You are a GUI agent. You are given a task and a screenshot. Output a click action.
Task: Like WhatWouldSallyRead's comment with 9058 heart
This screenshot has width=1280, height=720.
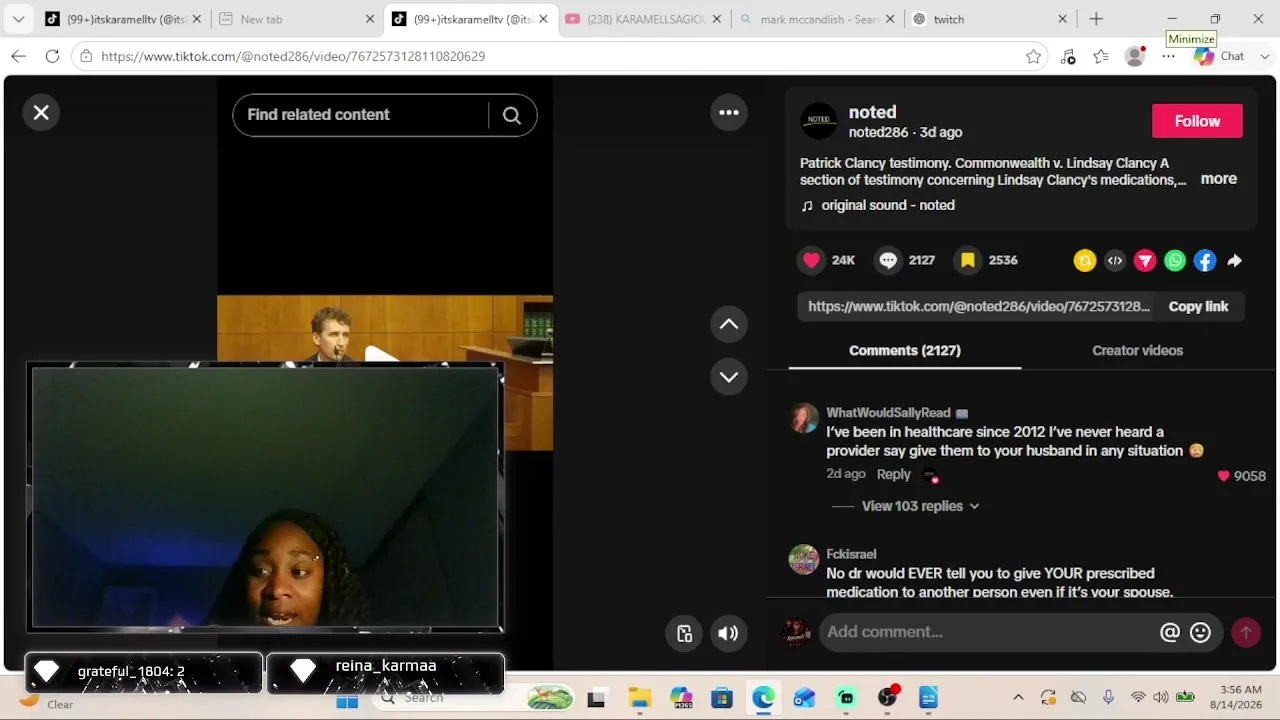click(x=1222, y=476)
